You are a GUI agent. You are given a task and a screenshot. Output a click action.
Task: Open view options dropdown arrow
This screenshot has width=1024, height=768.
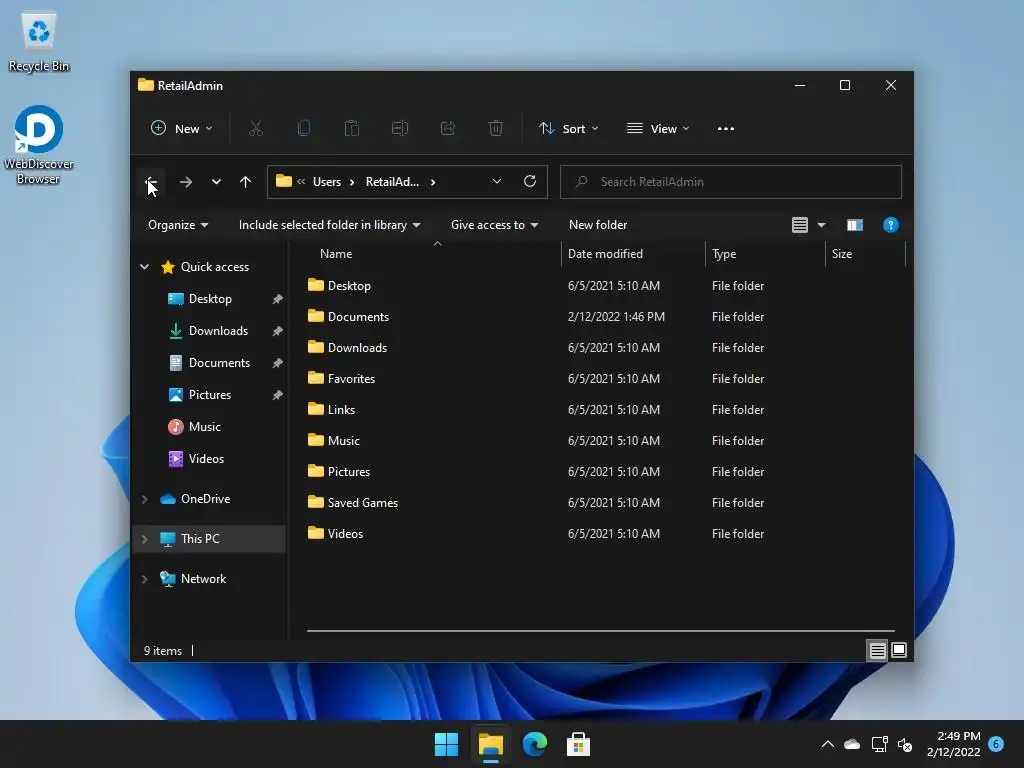pyautogui.click(x=822, y=225)
